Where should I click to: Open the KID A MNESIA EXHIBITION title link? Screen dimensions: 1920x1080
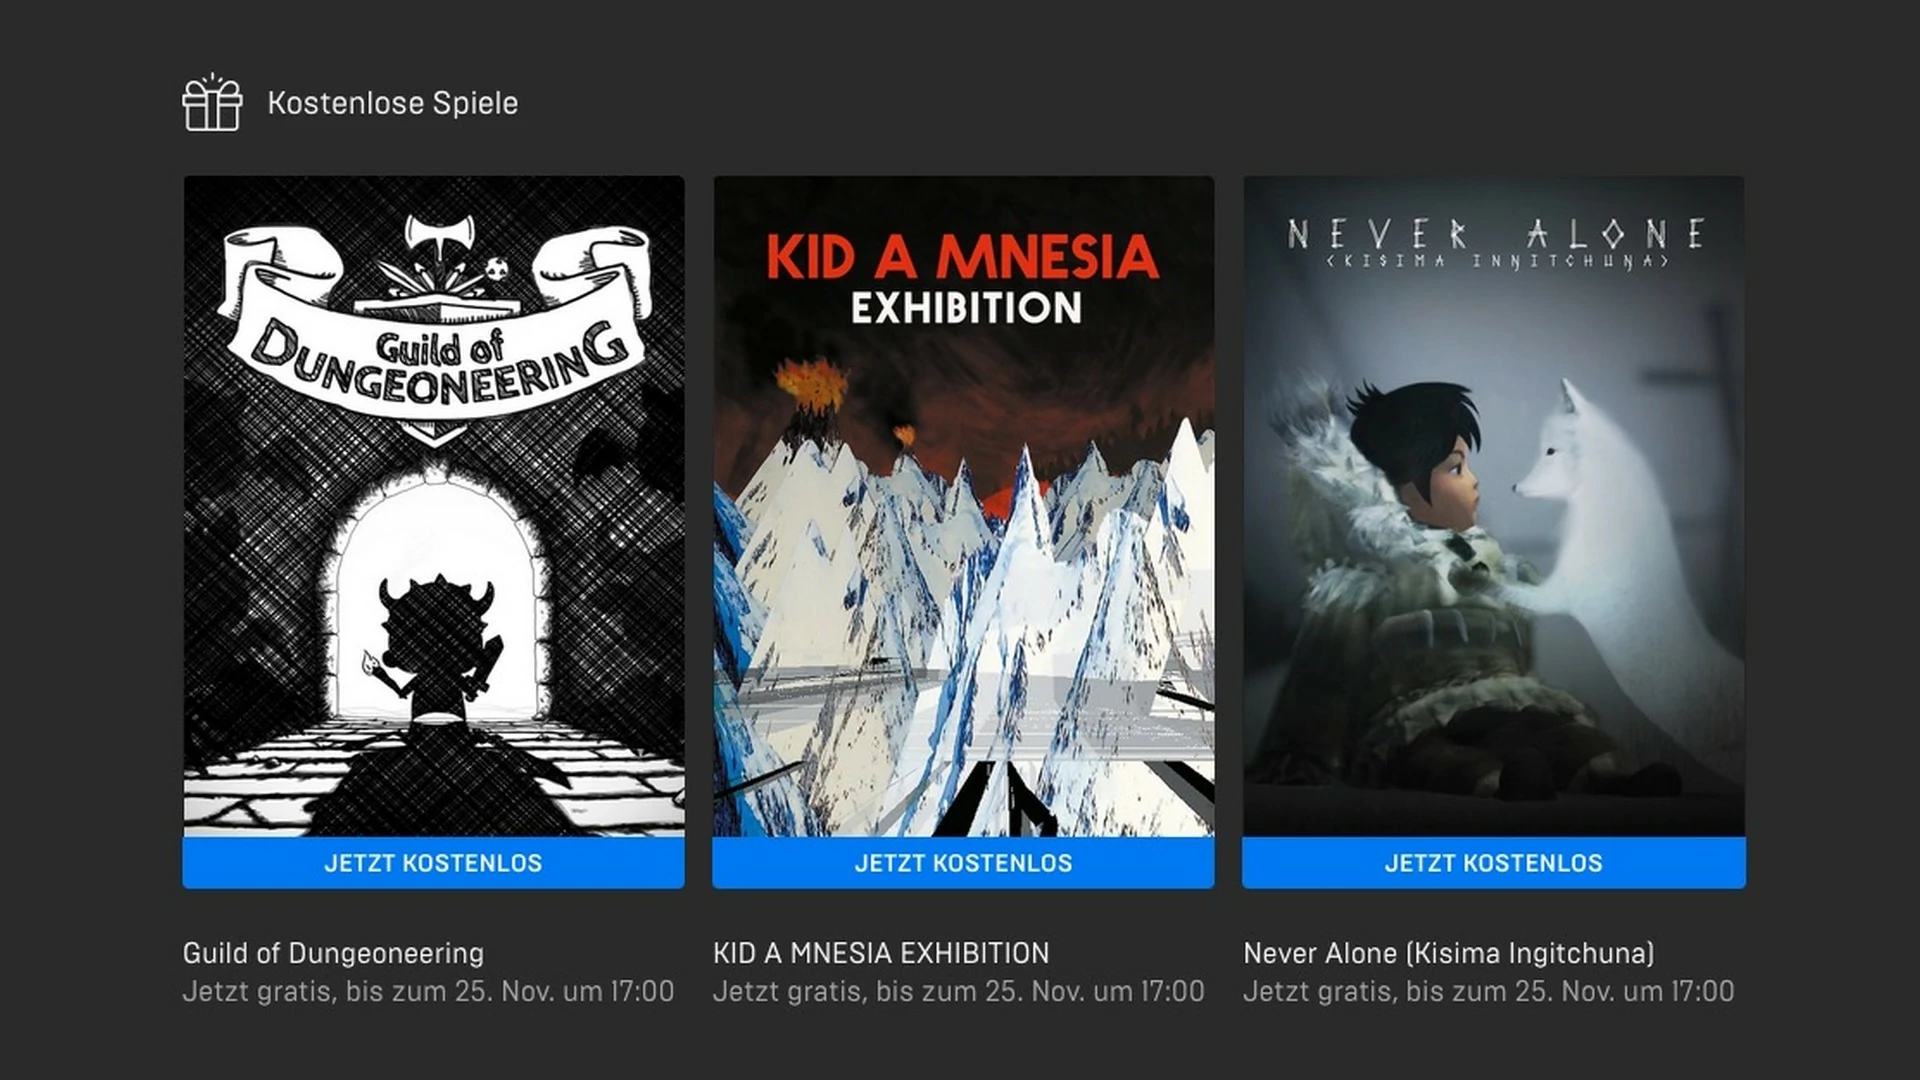pos(881,953)
